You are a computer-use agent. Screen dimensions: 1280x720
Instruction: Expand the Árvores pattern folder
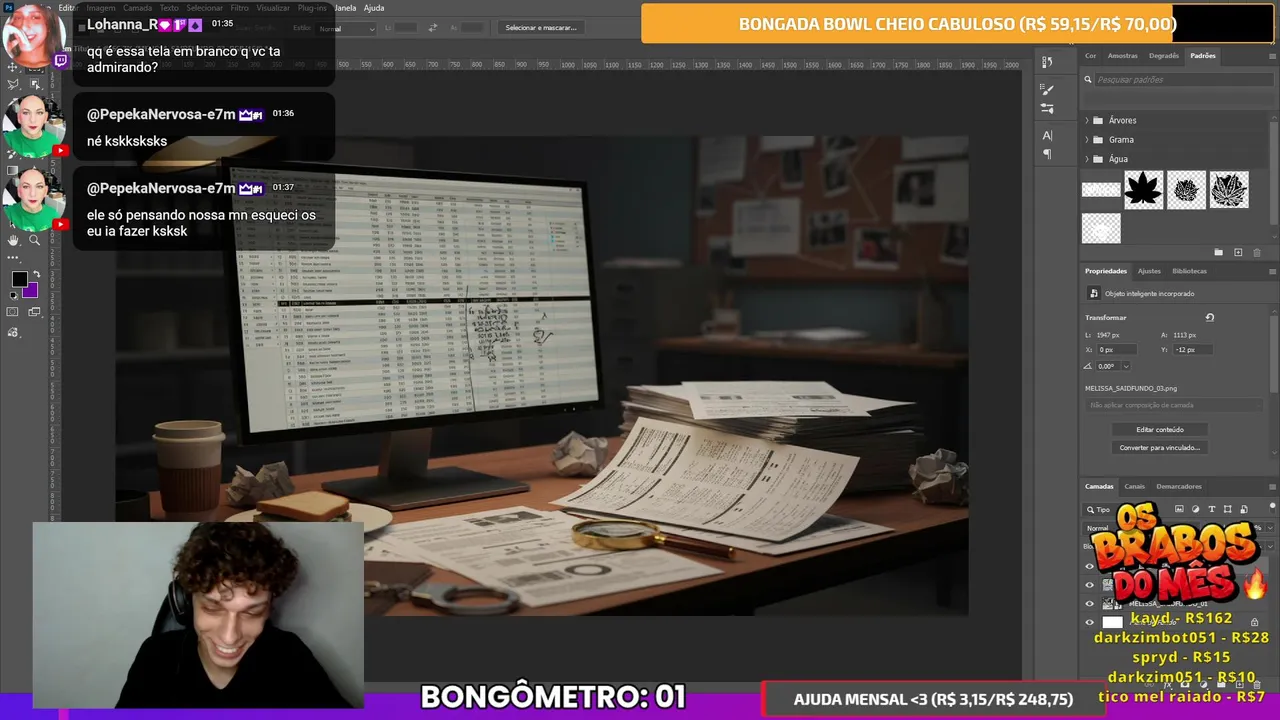(x=1087, y=120)
